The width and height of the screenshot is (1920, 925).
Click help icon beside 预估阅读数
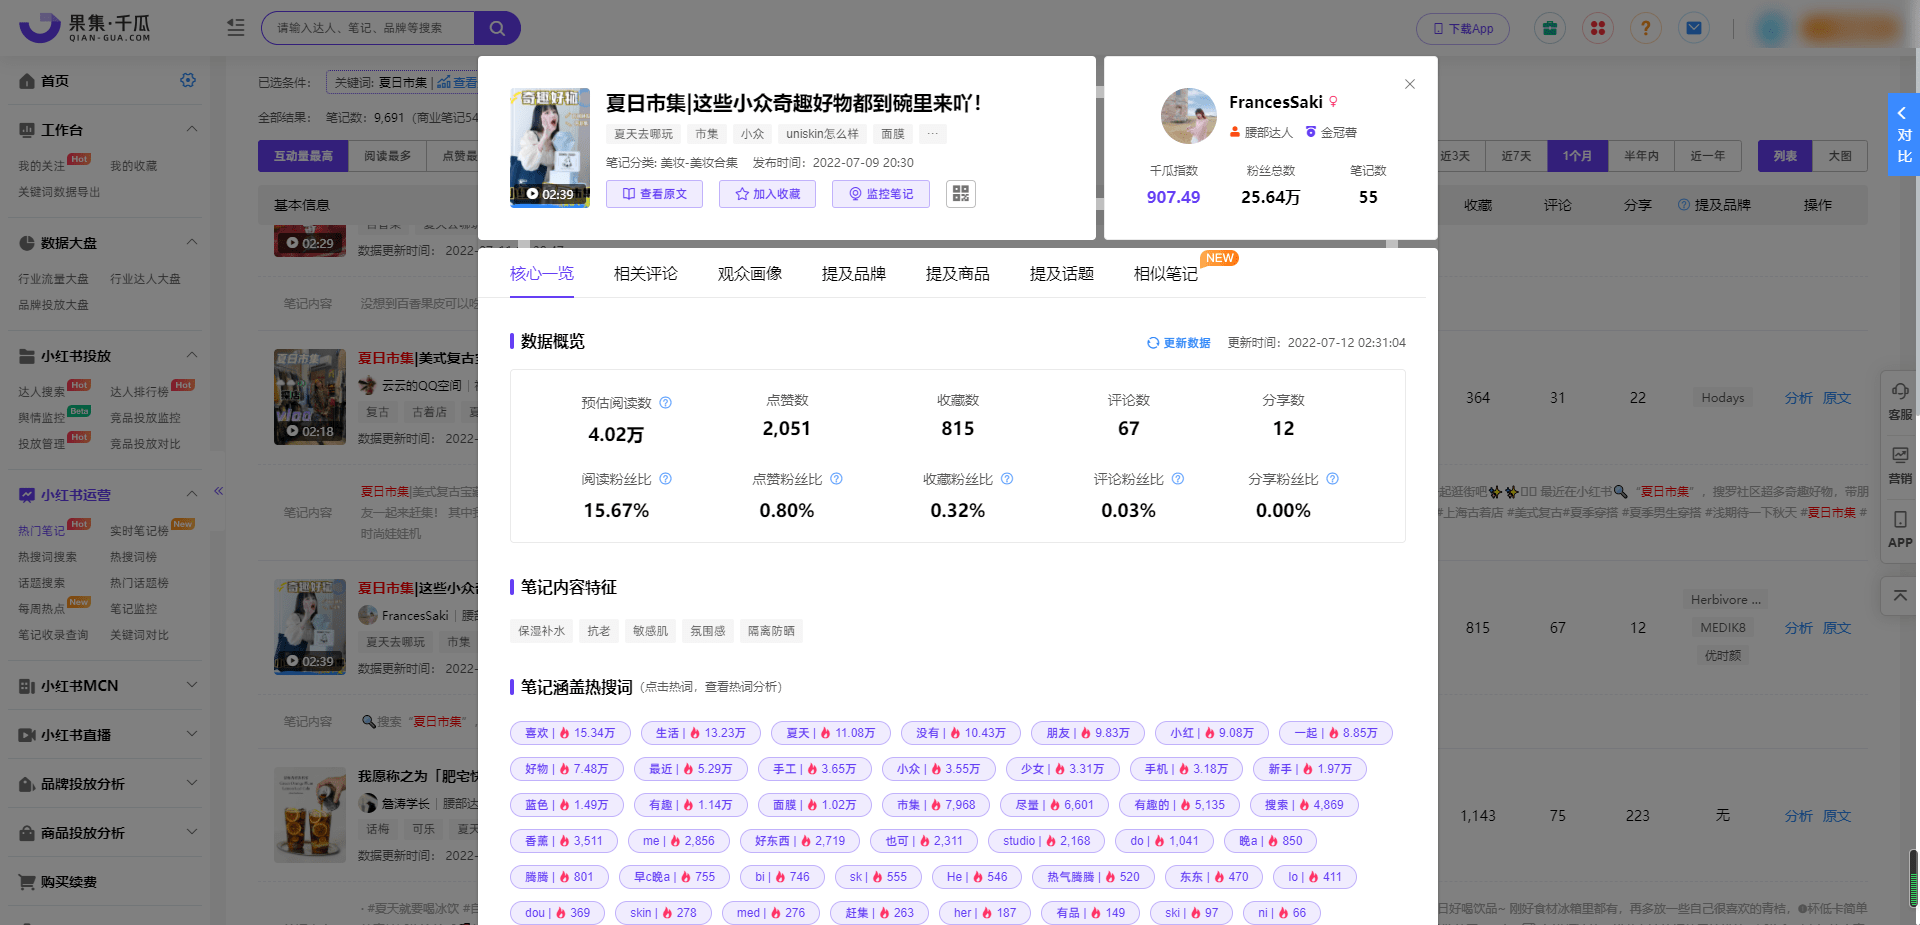(x=666, y=403)
